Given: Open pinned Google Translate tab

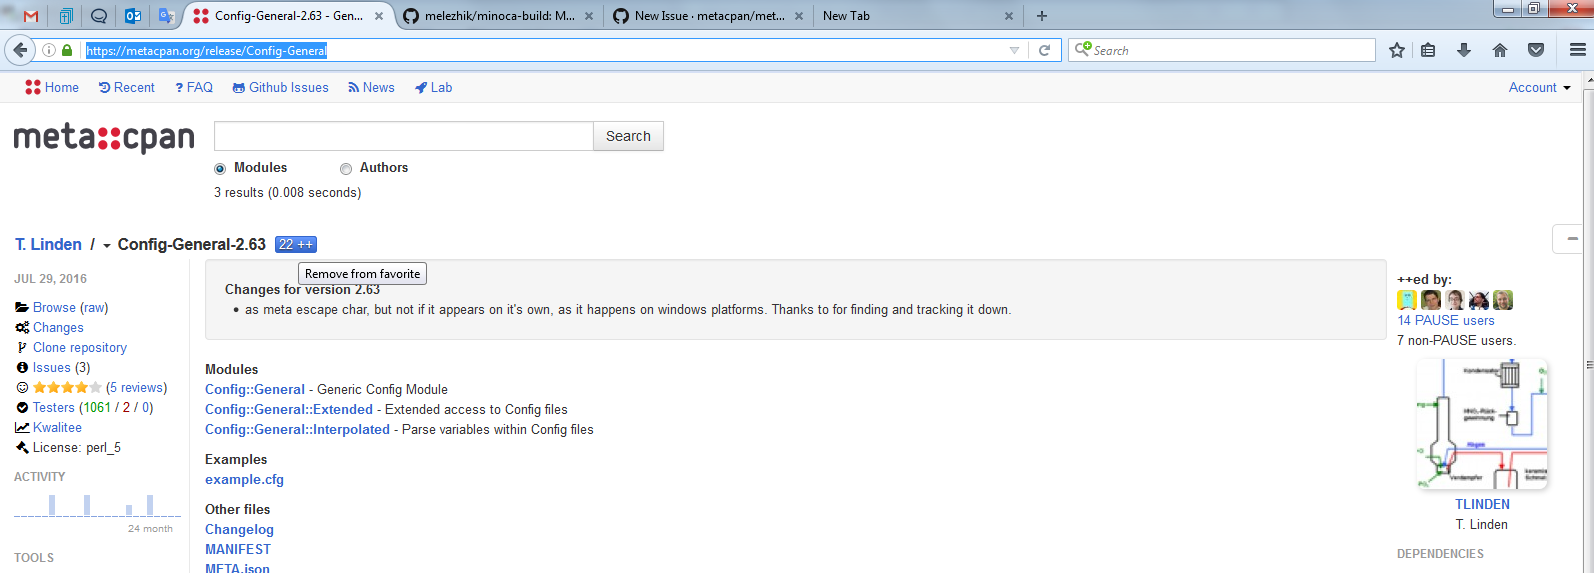Looking at the screenshot, I should [167, 16].
